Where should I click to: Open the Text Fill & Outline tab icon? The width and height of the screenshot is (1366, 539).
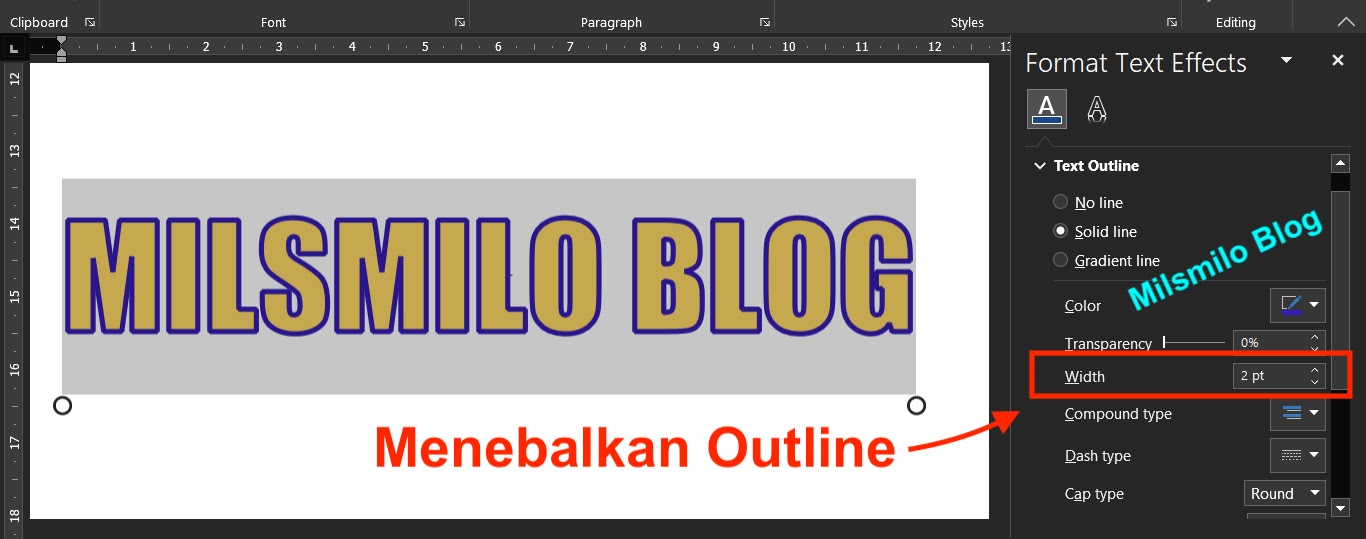1046,109
